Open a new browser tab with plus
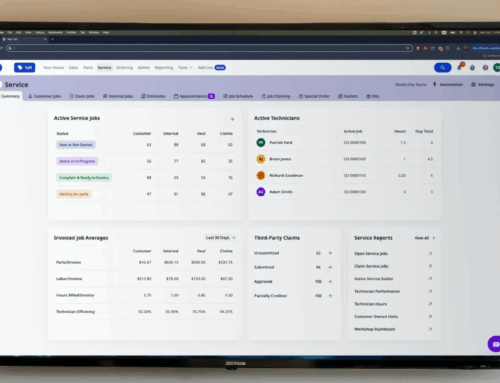Screen dimensions: 500x383 [x=52, y=39]
